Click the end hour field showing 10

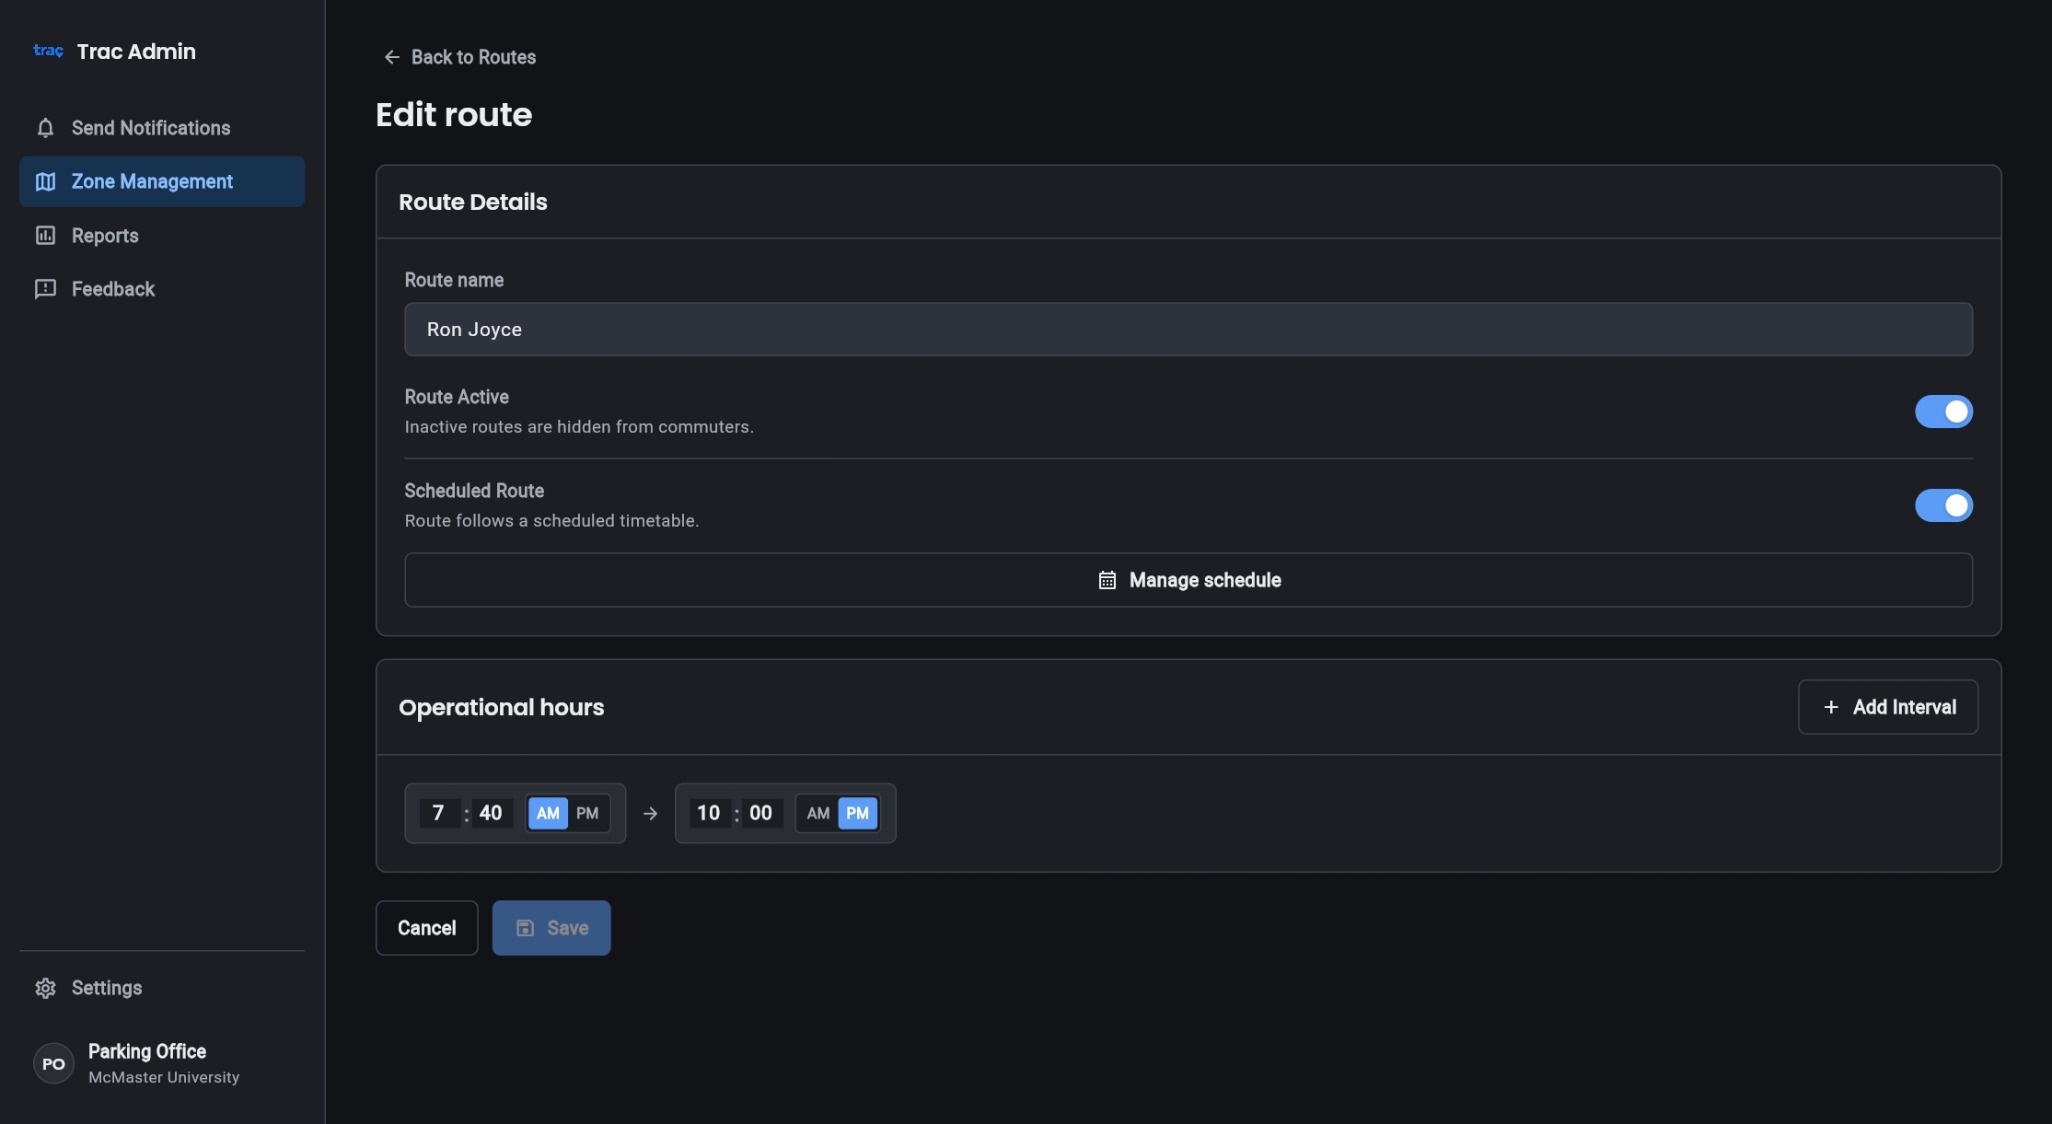click(708, 813)
